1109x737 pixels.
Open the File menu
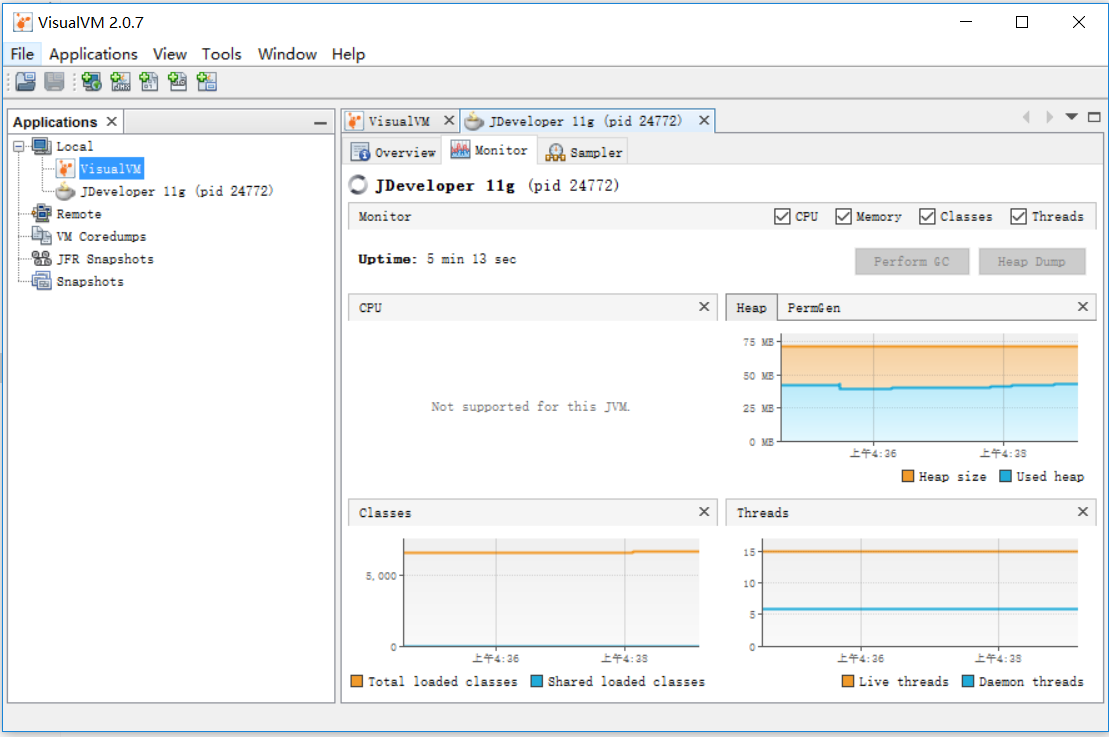(22, 54)
